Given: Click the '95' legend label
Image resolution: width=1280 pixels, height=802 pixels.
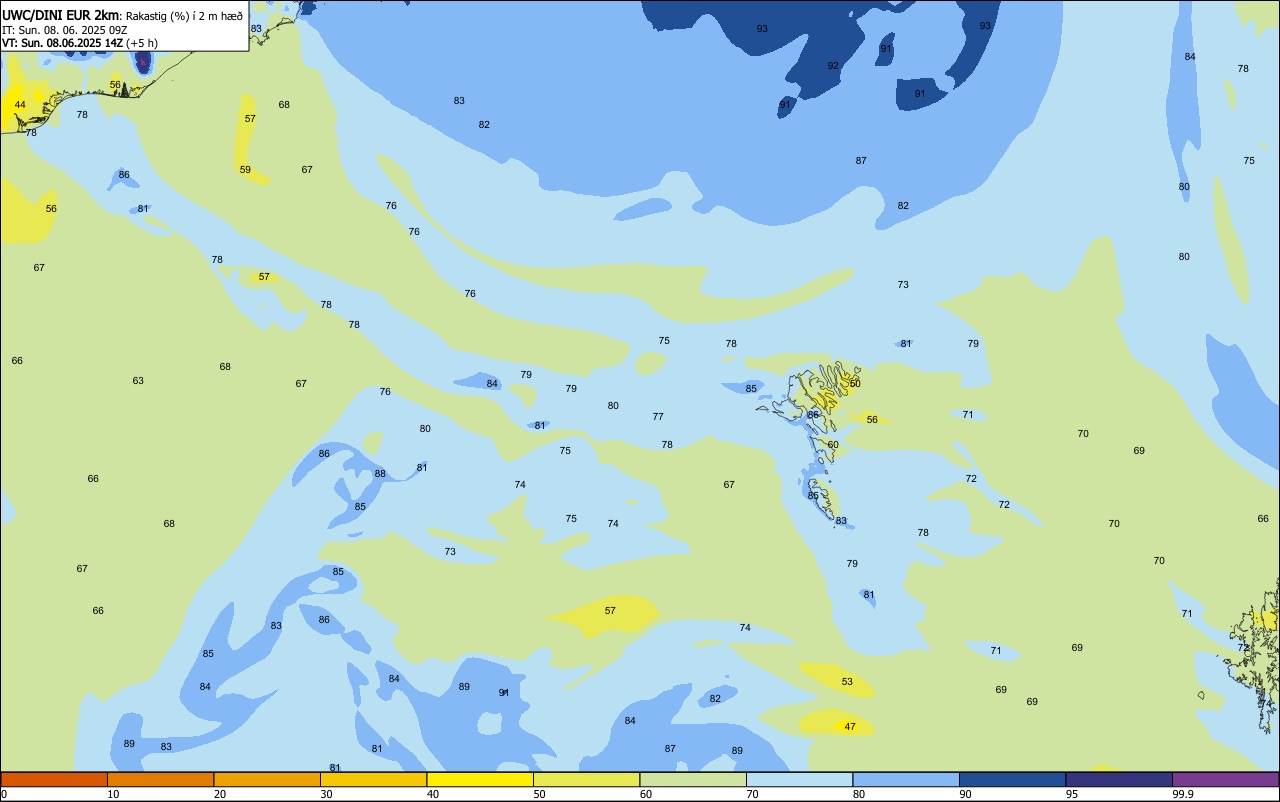Looking at the screenshot, I should pos(1072,794).
